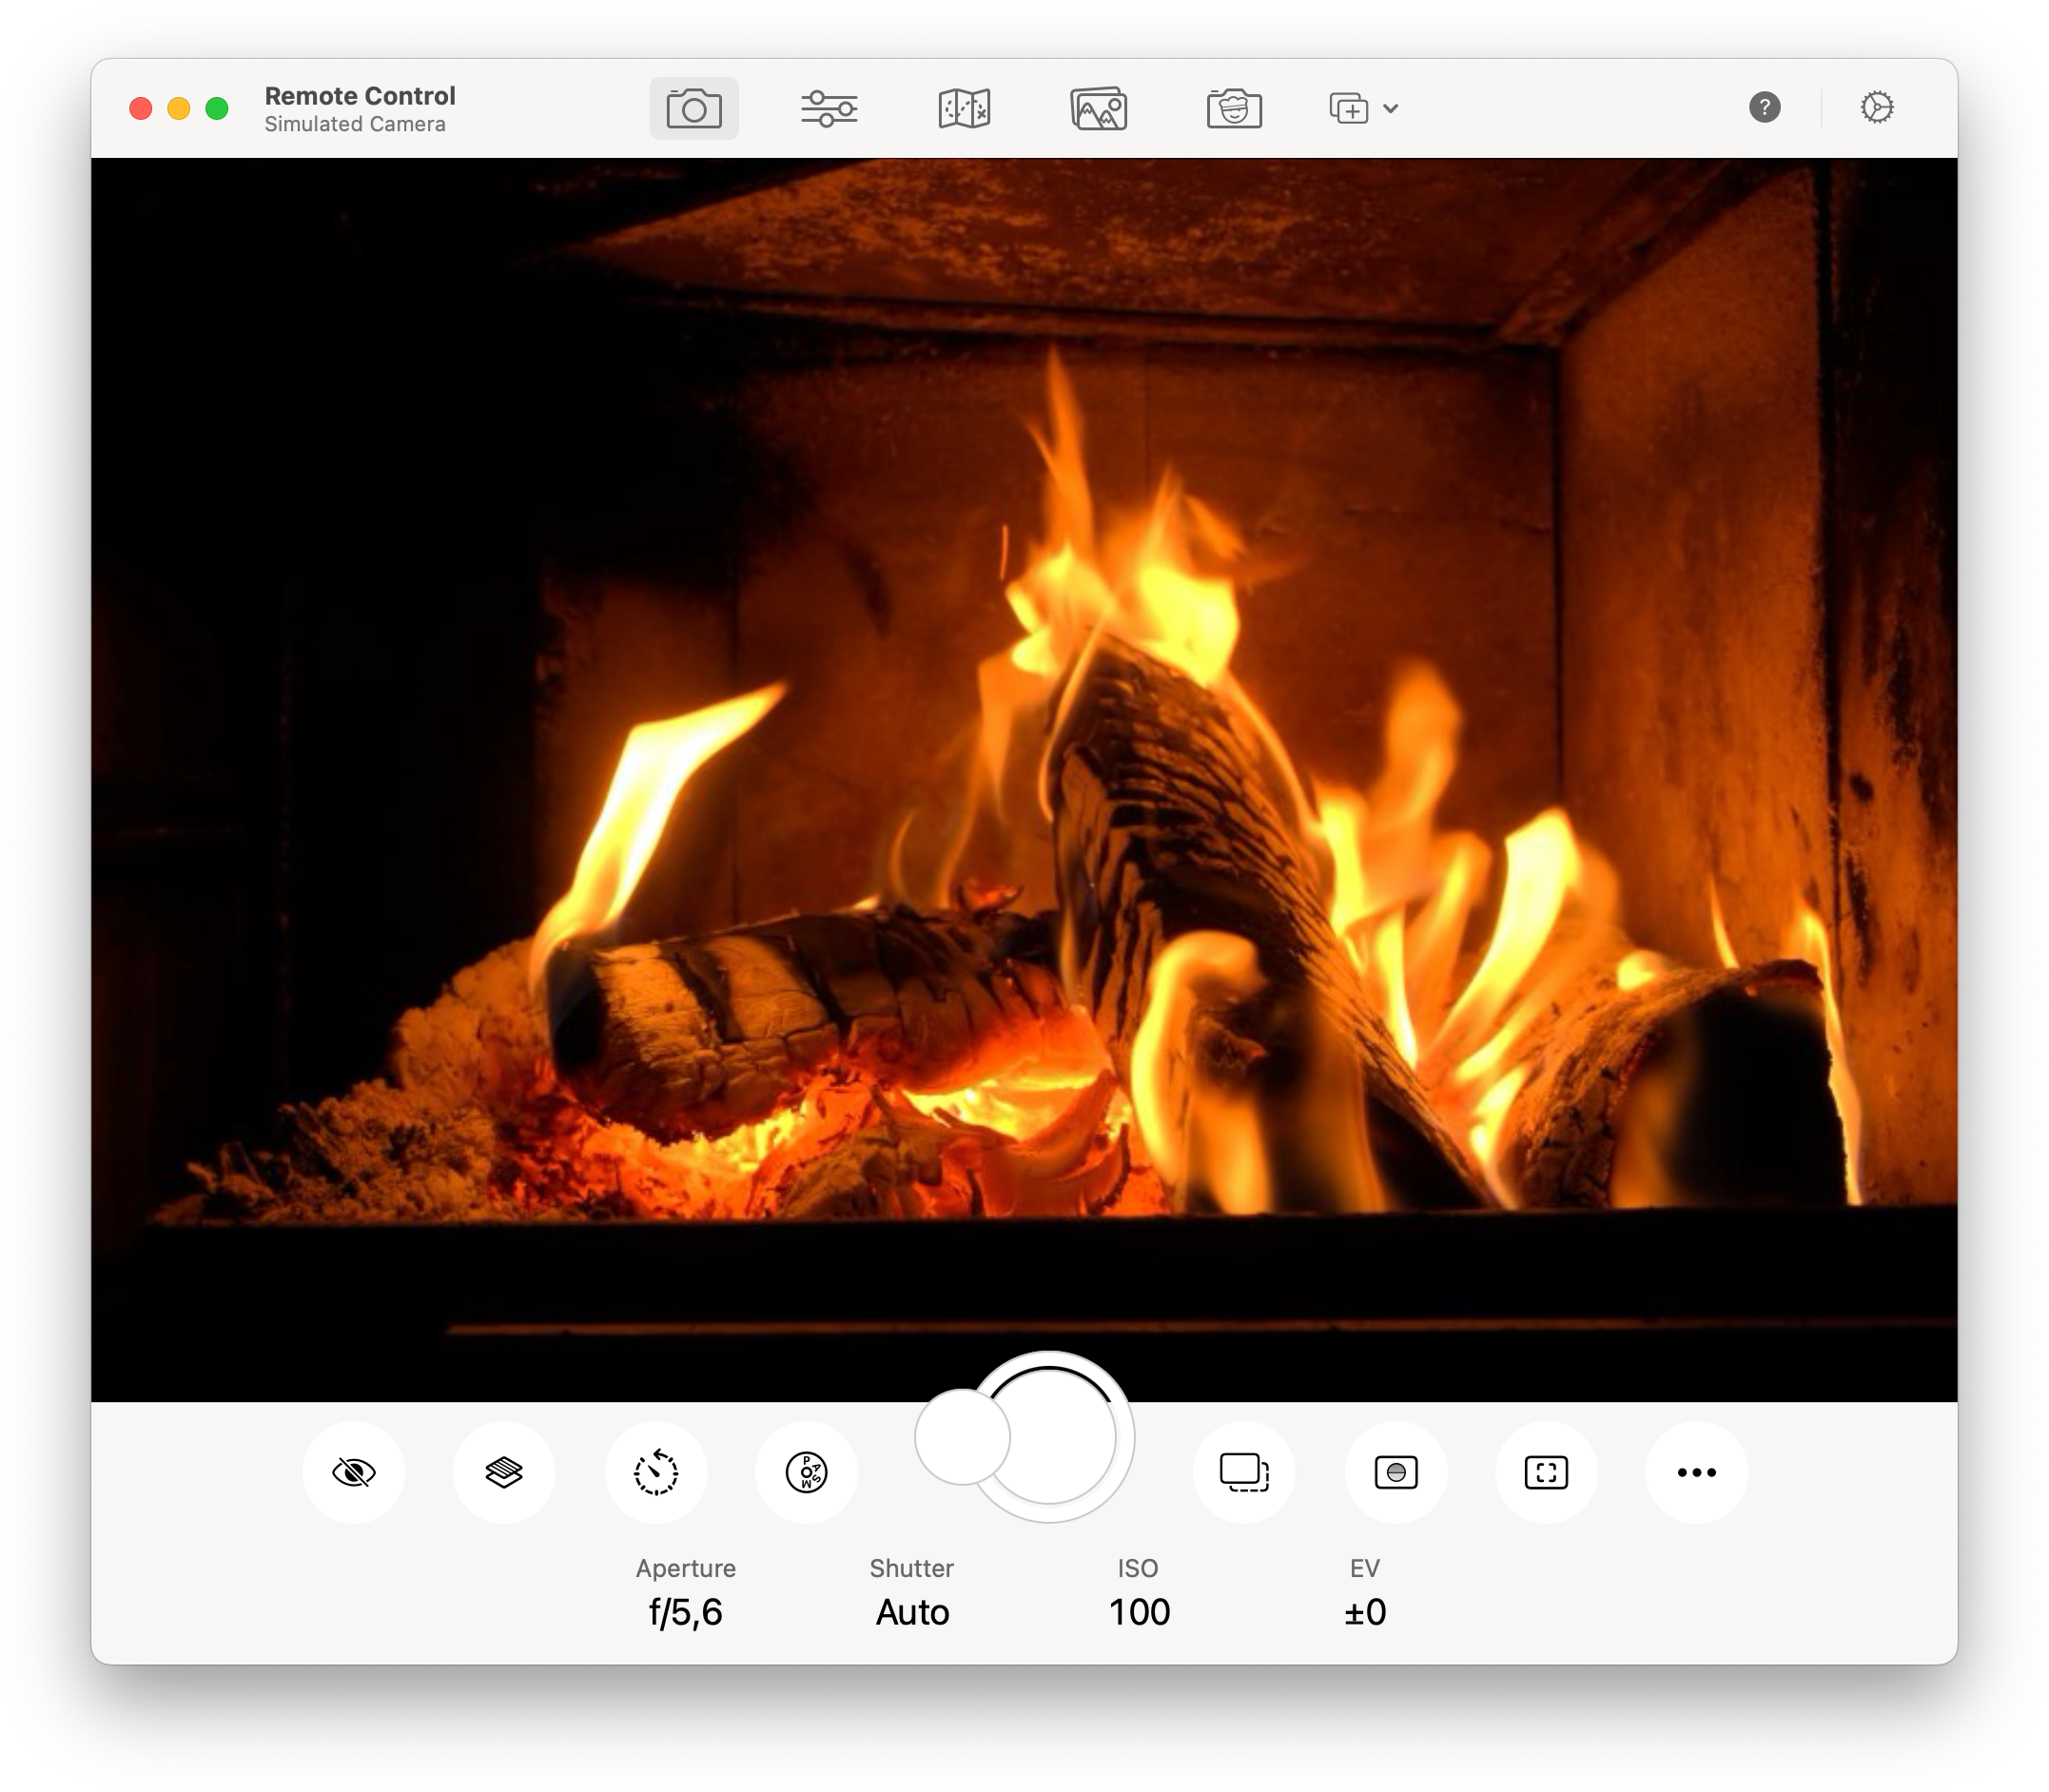Expand the add-window dropdown chevron
Screen dimensions: 2049x1792
click(x=1390, y=108)
